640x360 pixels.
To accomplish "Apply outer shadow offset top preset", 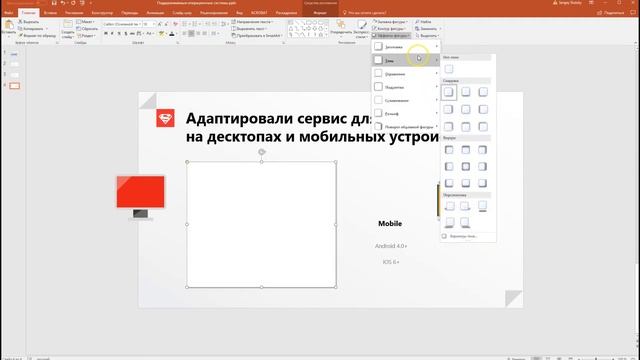I will (x=466, y=127).
